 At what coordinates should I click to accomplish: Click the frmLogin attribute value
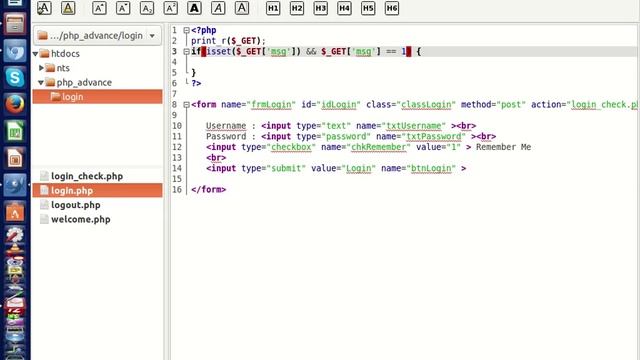tap(271, 104)
